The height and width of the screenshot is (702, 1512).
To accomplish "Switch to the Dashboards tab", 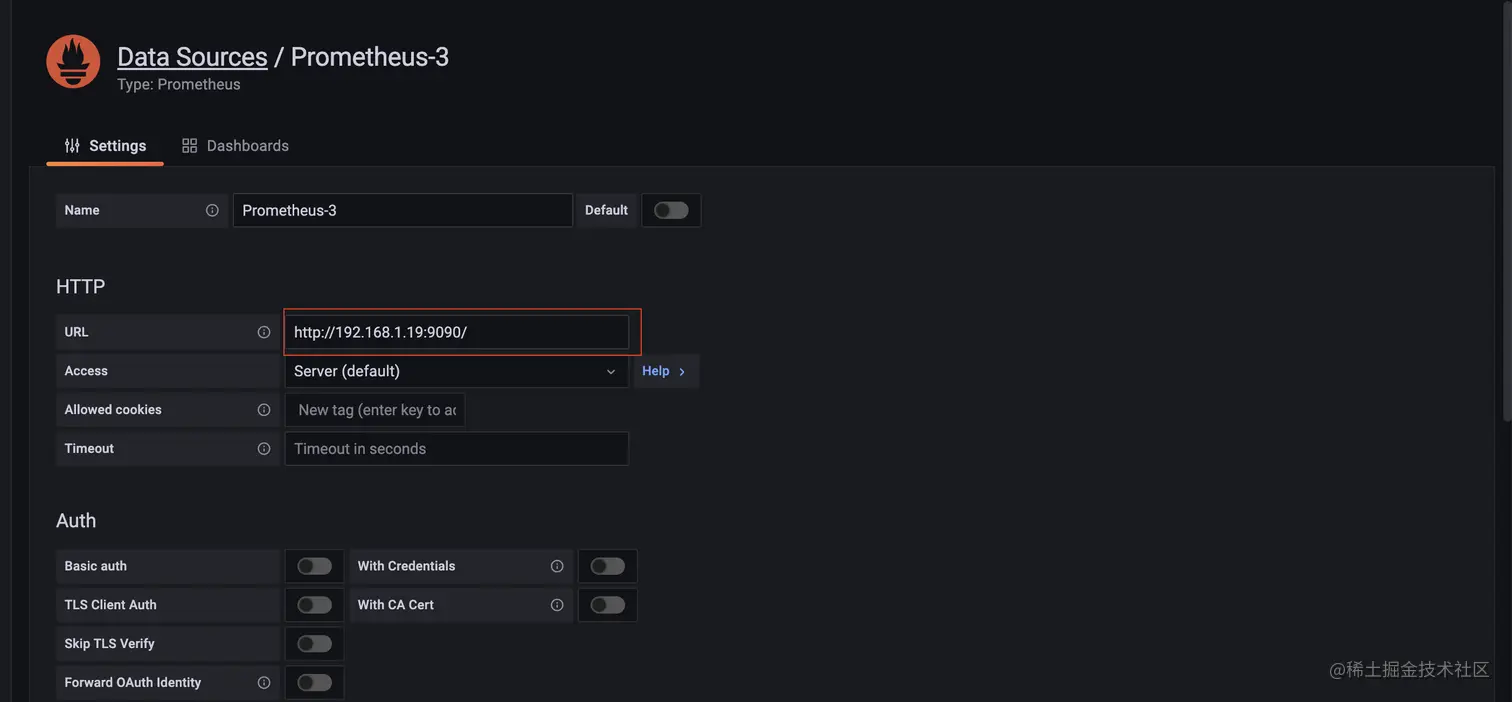I will coord(236,146).
